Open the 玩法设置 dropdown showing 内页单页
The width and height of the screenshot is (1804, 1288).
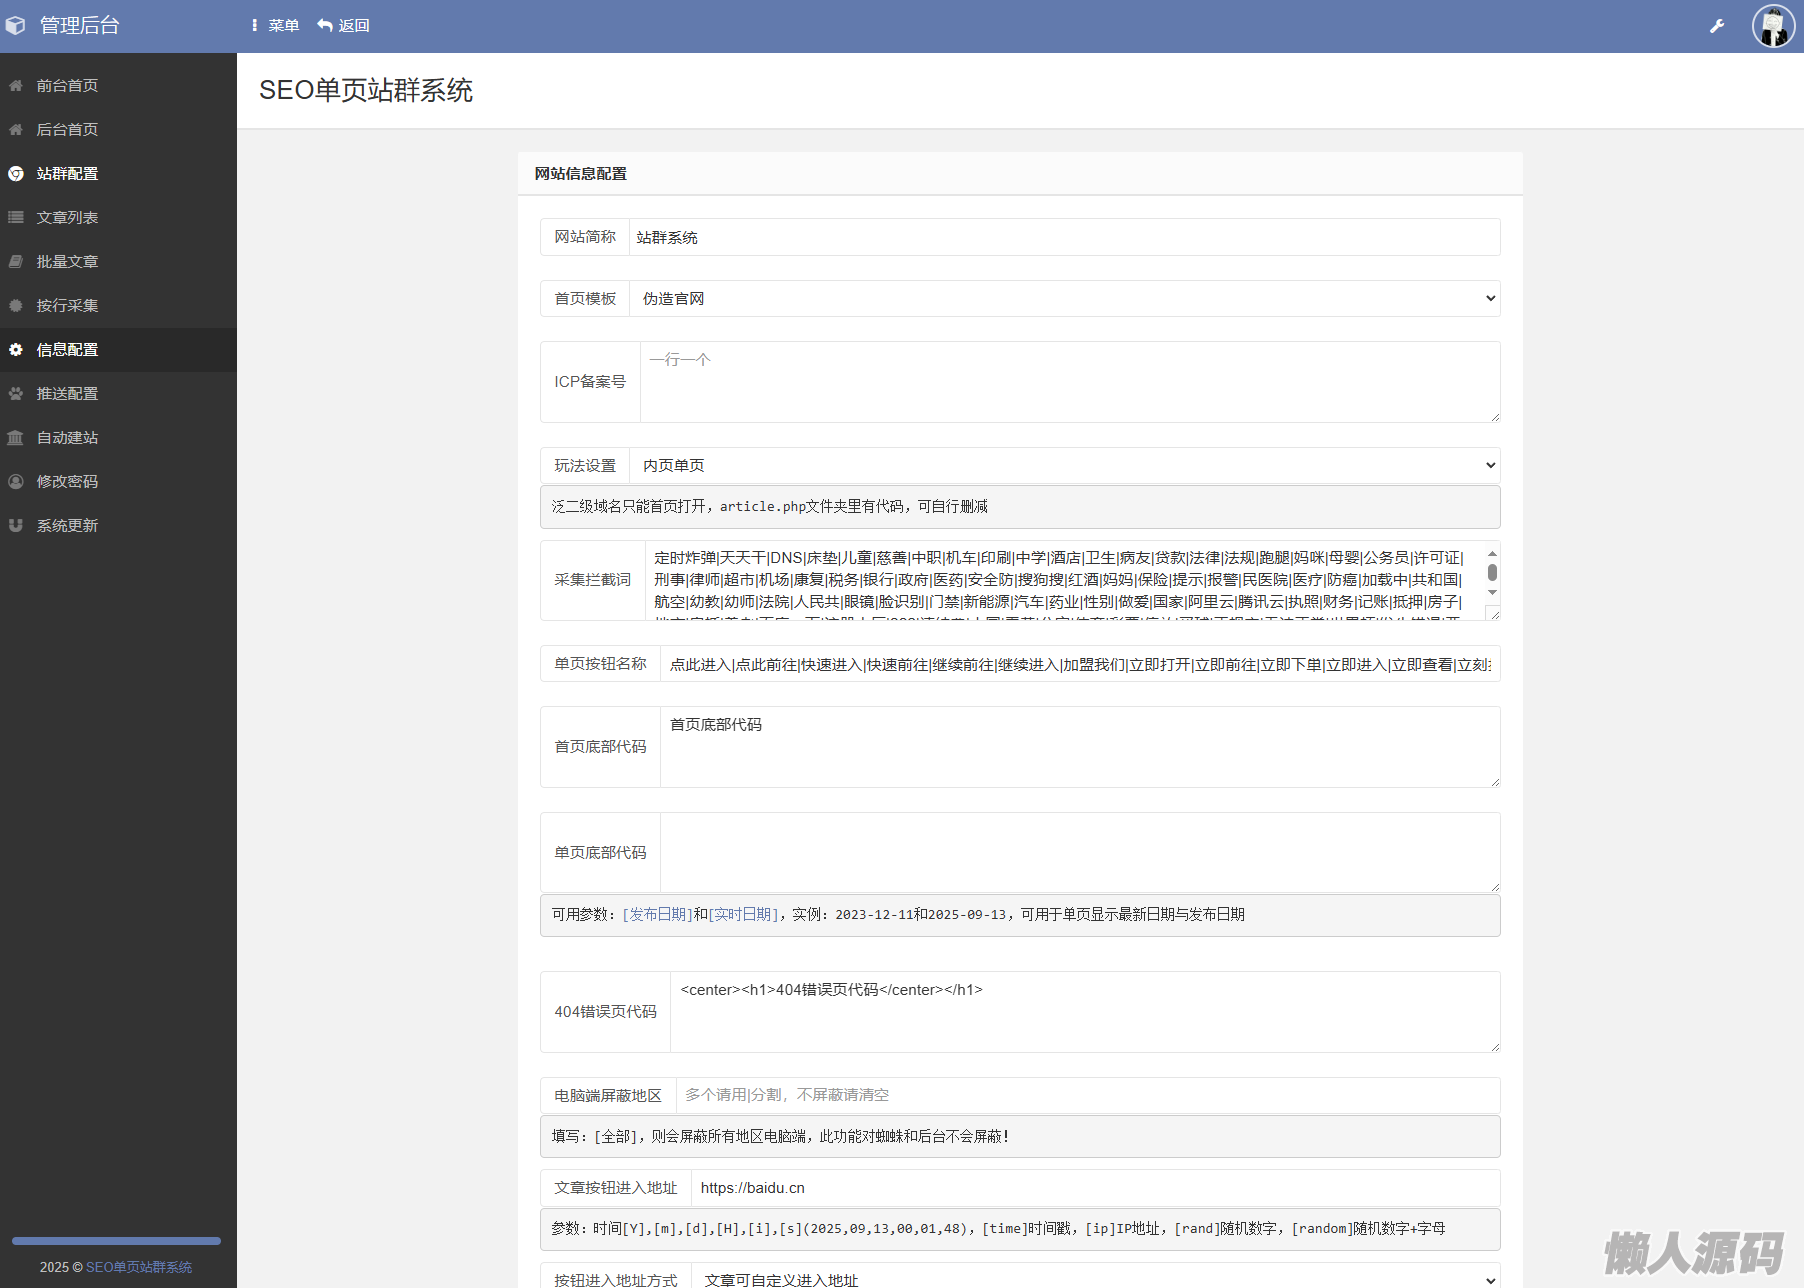pyautogui.click(x=1064, y=466)
